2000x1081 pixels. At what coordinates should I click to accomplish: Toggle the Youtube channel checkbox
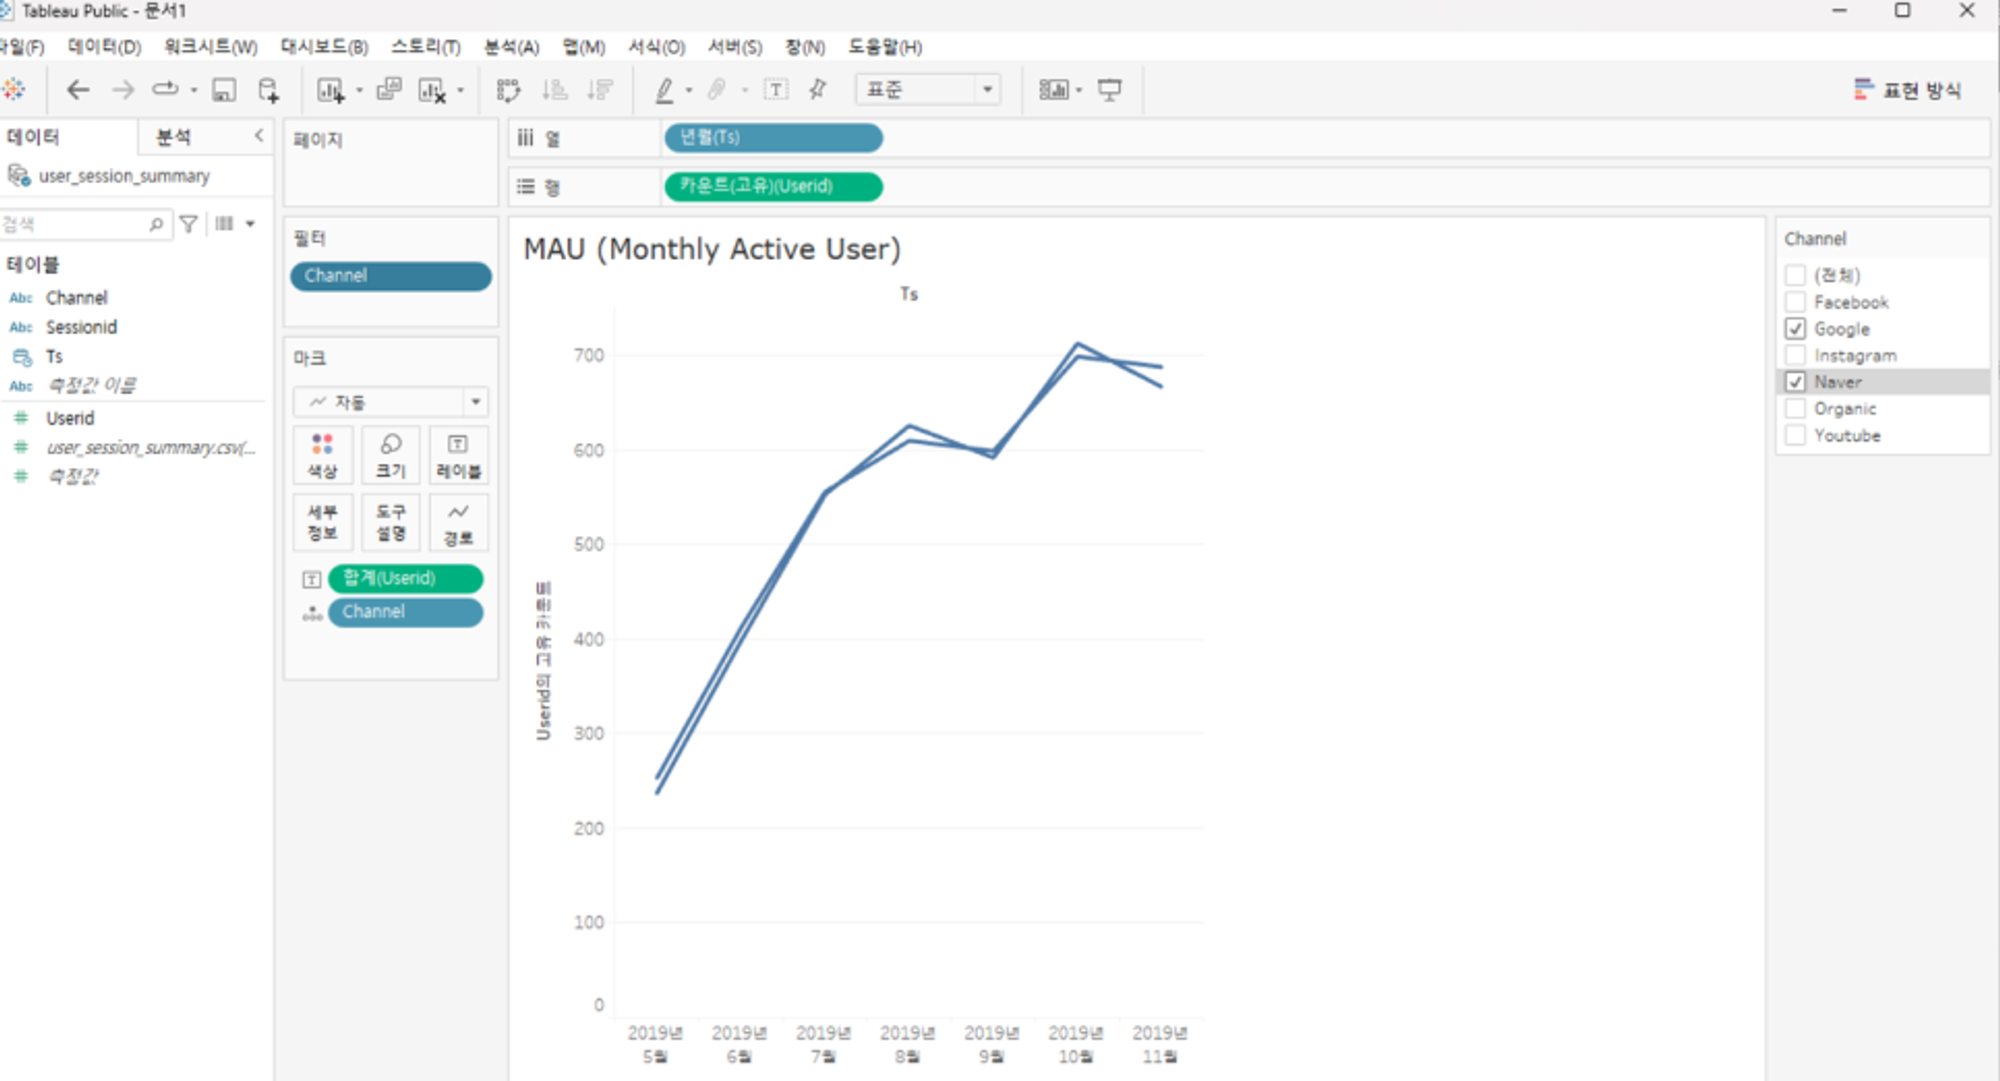point(1795,435)
